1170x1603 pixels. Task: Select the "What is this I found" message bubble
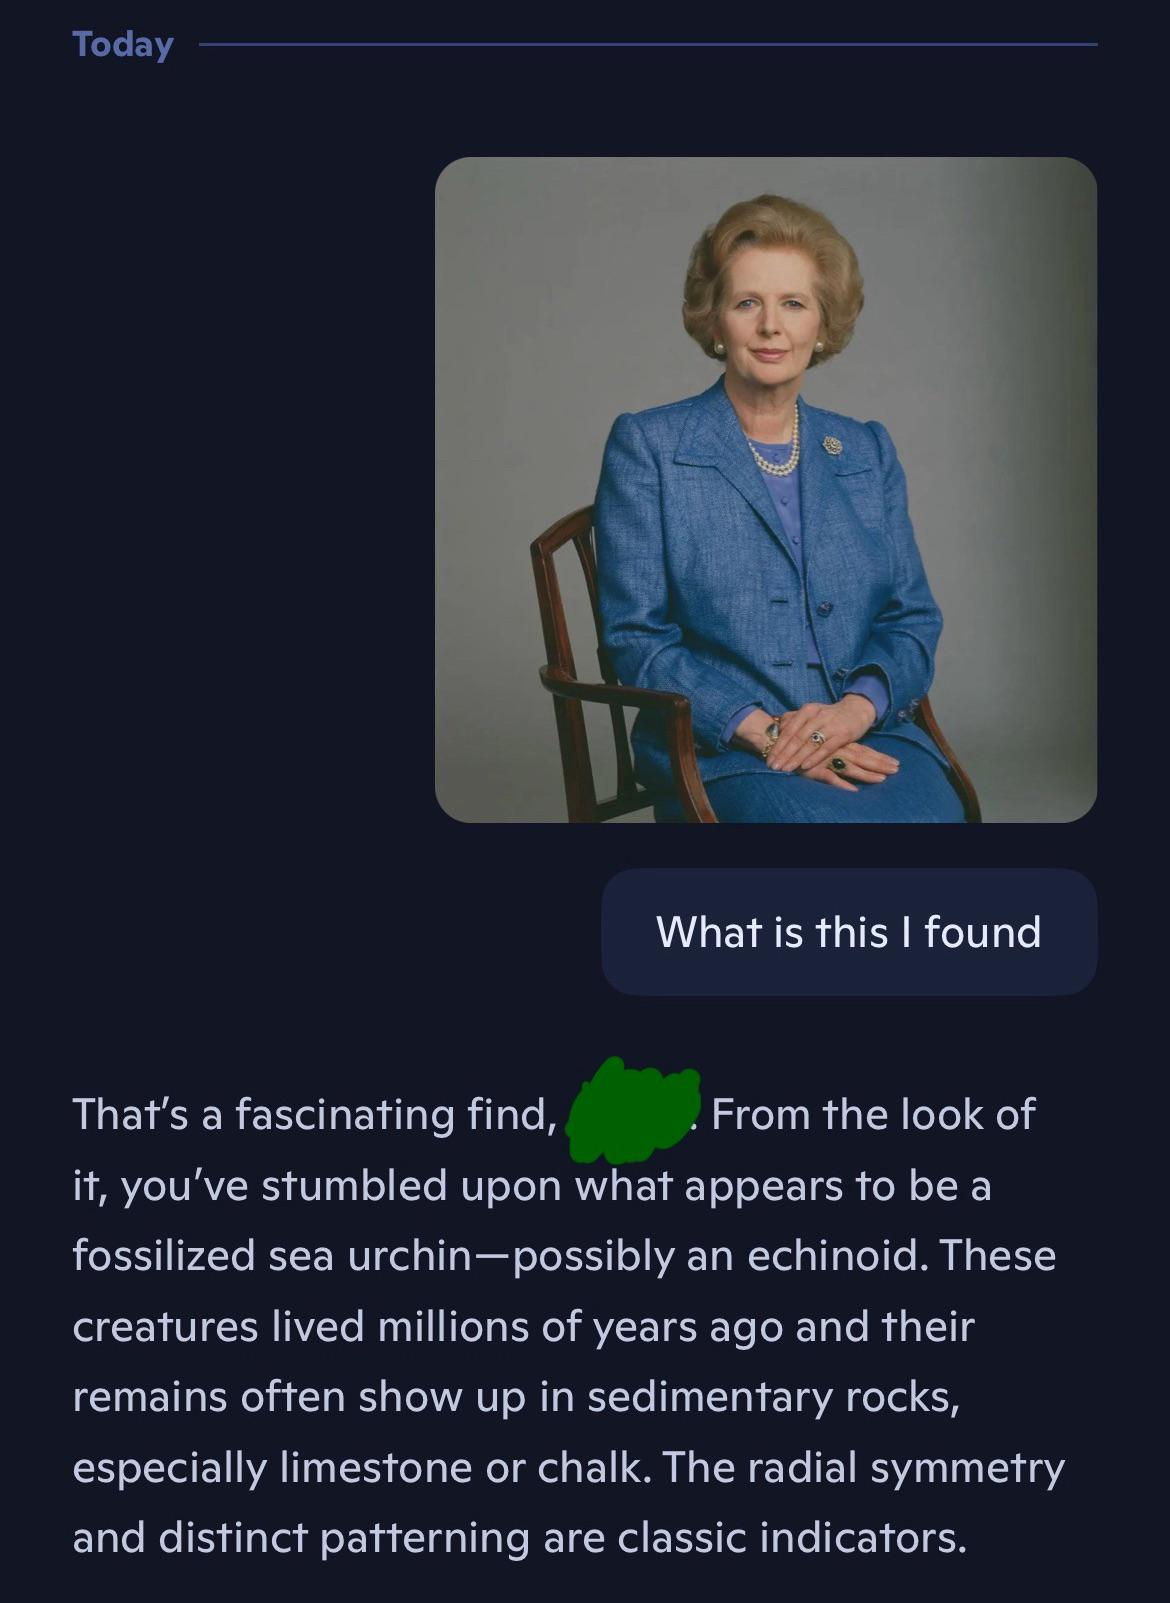(849, 932)
